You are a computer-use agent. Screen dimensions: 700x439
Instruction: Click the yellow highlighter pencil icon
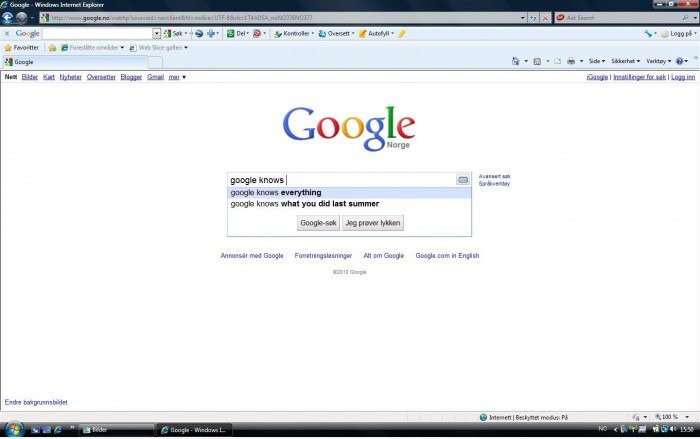click(402, 33)
